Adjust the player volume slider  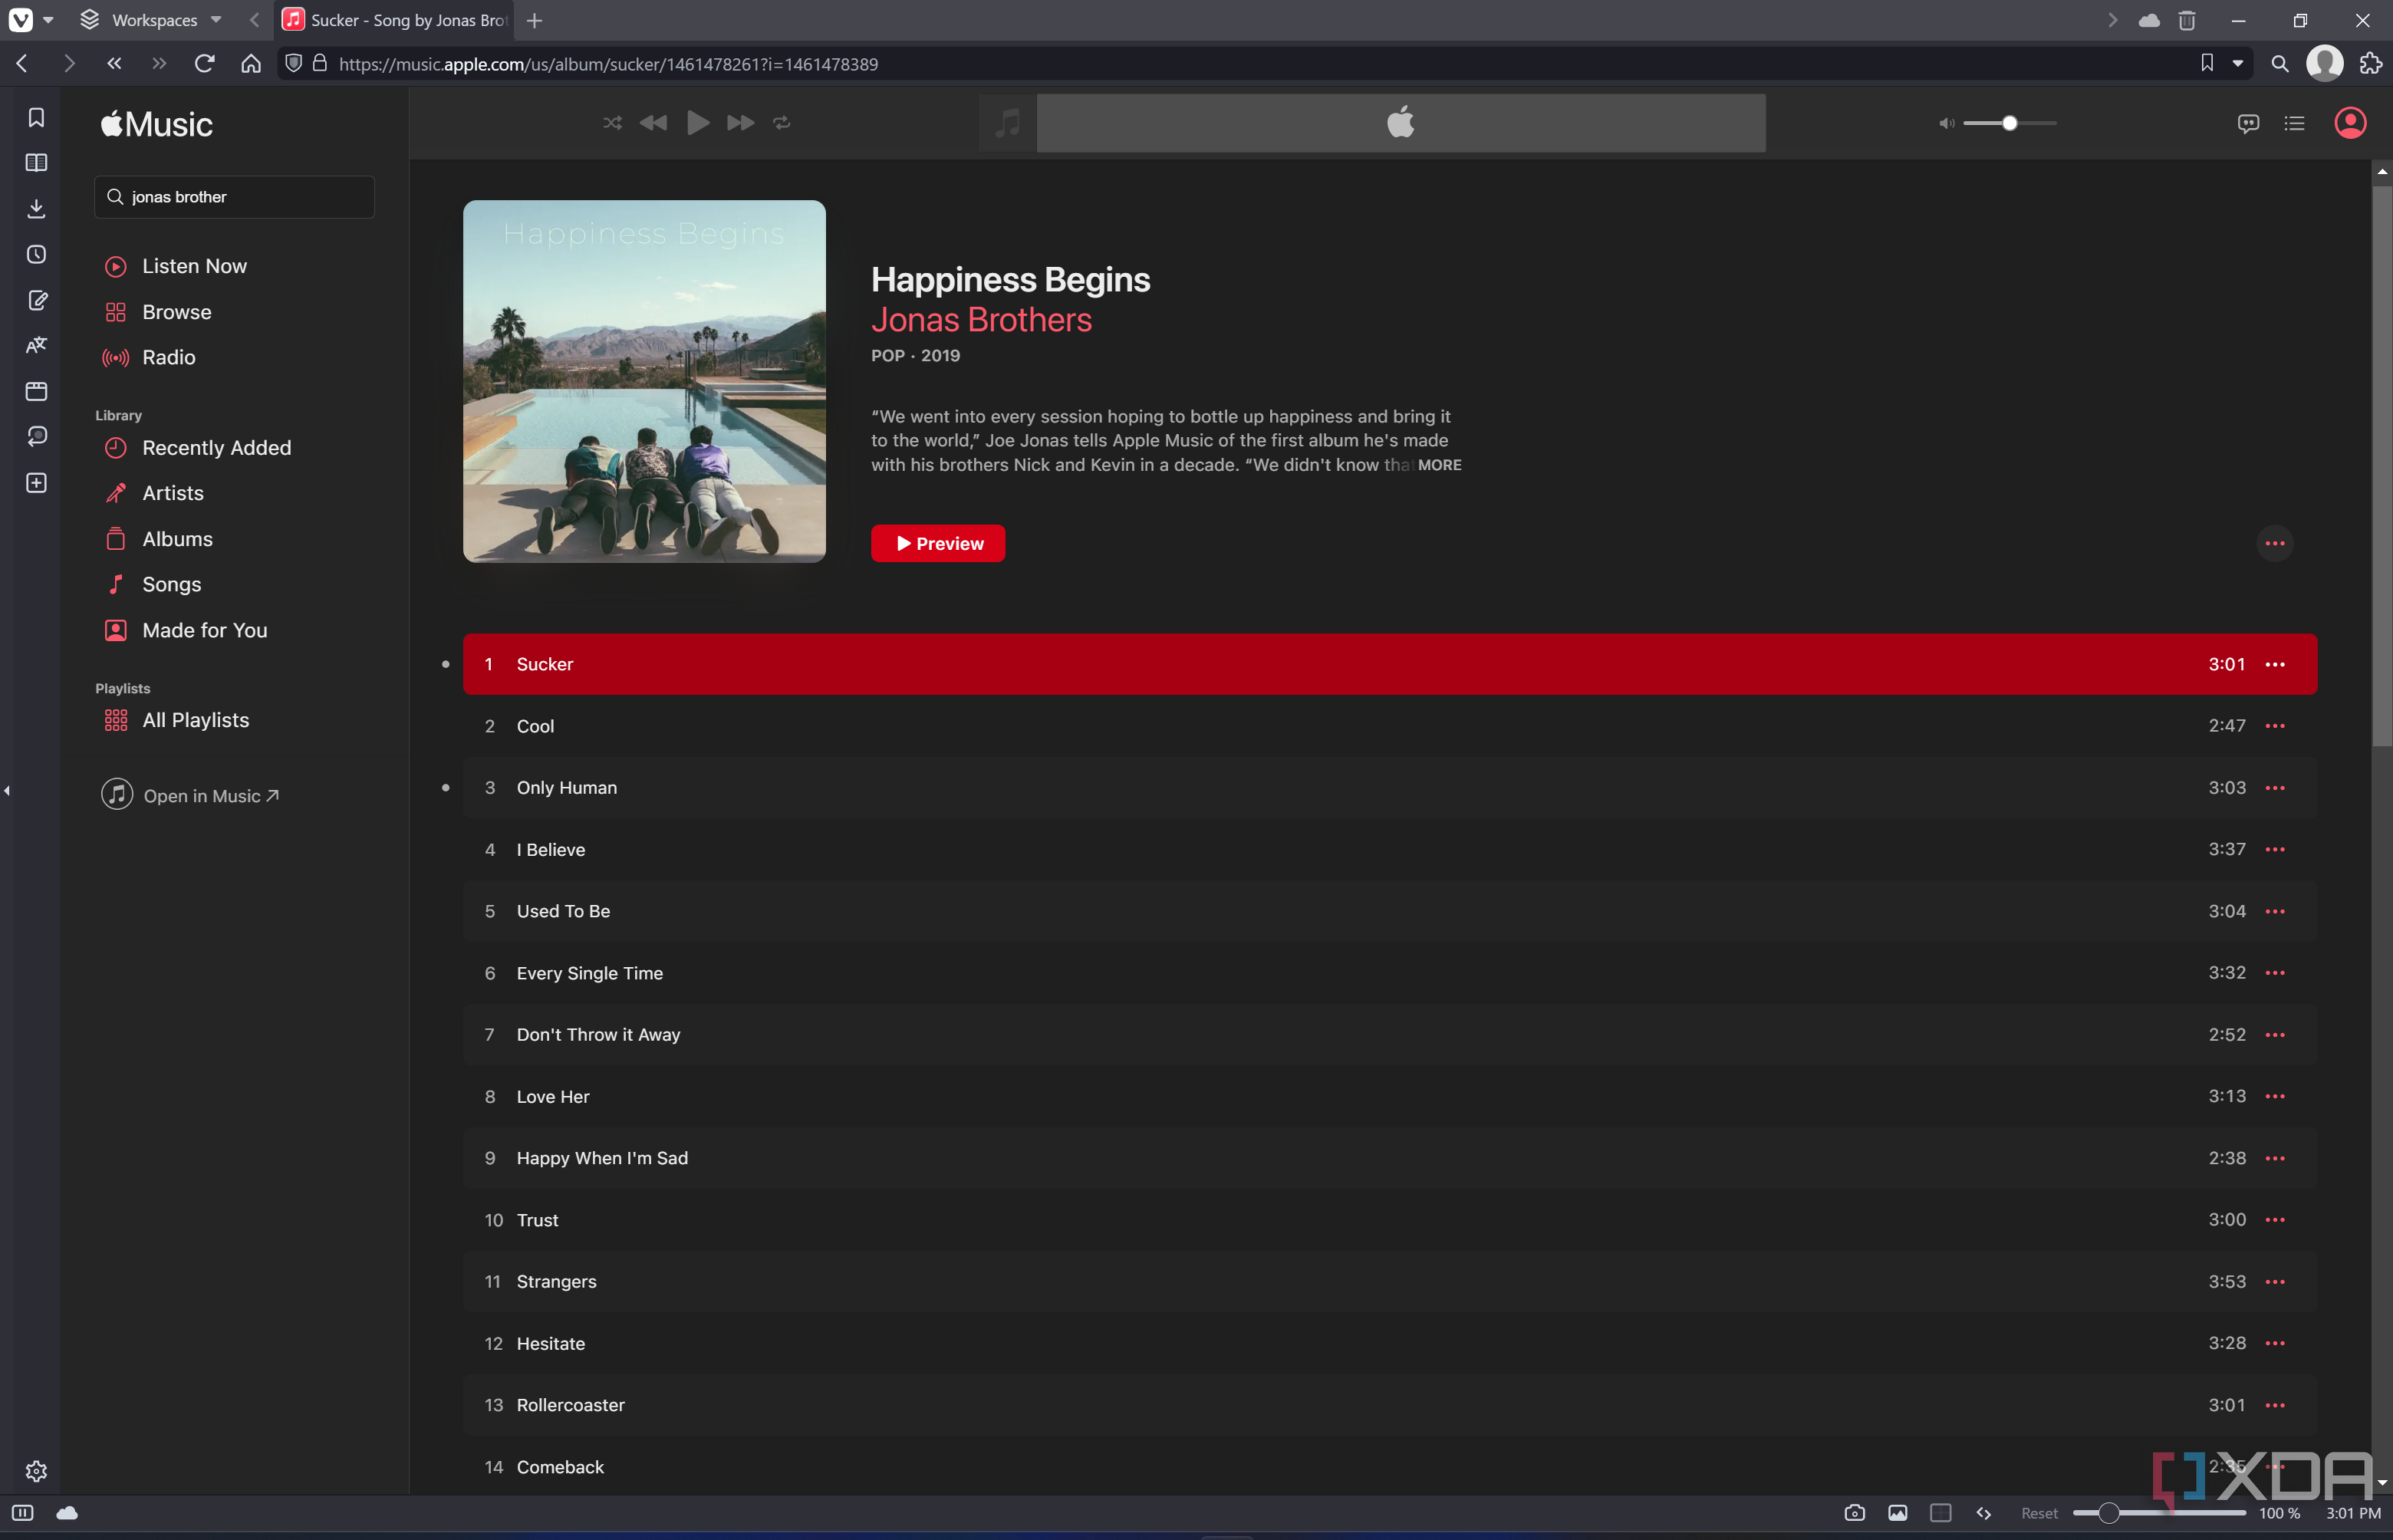[x=2010, y=123]
